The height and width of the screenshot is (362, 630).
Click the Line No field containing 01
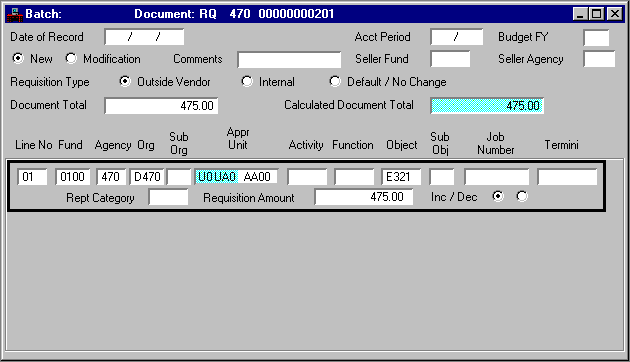32,177
